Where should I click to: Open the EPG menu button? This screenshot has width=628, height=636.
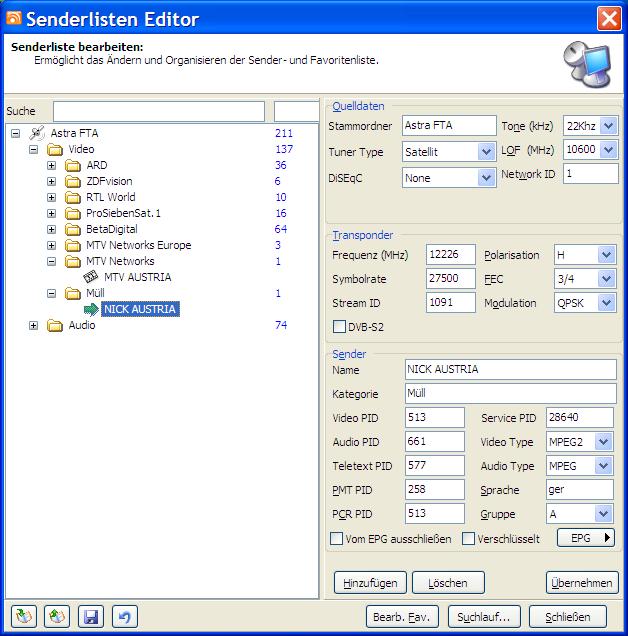point(585,538)
